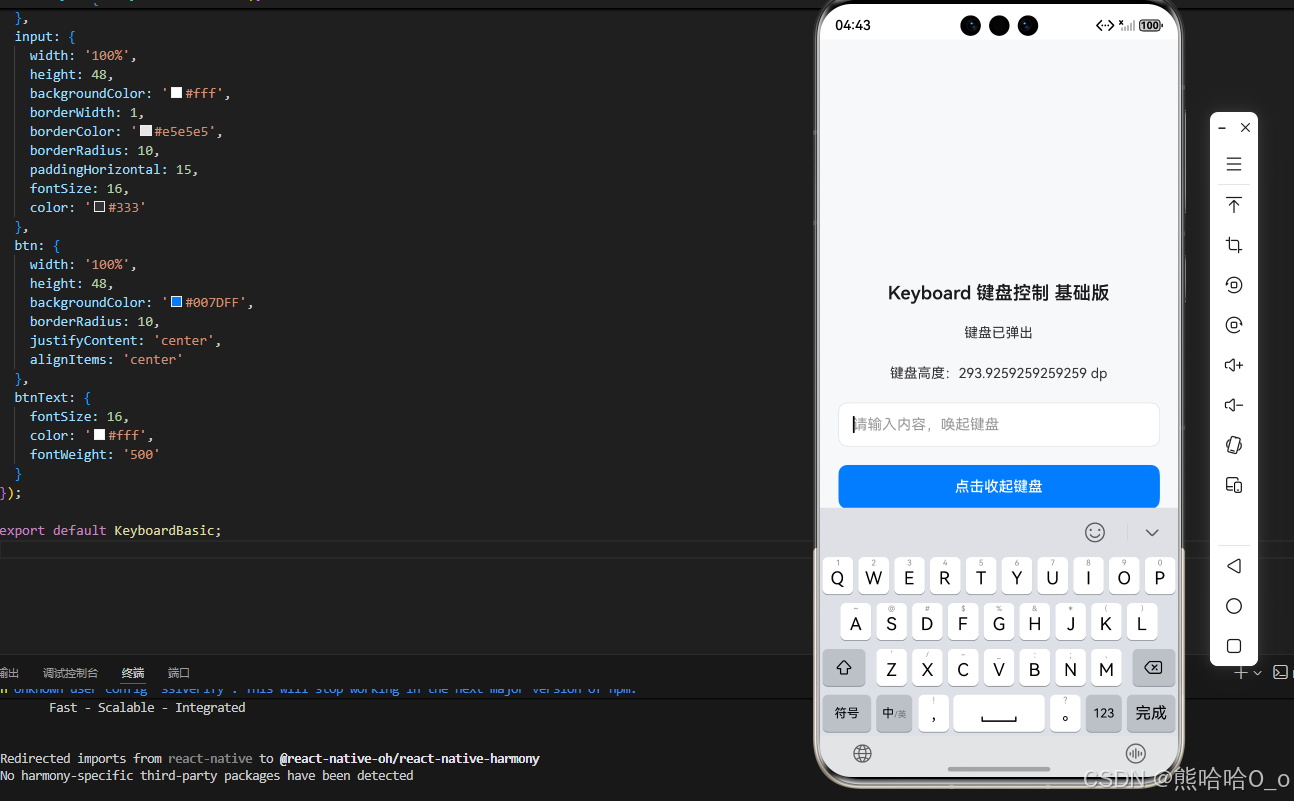Switch to the 端口 ports tab
Image resolution: width=1294 pixels, height=801 pixels.
click(x=179, y=673)
